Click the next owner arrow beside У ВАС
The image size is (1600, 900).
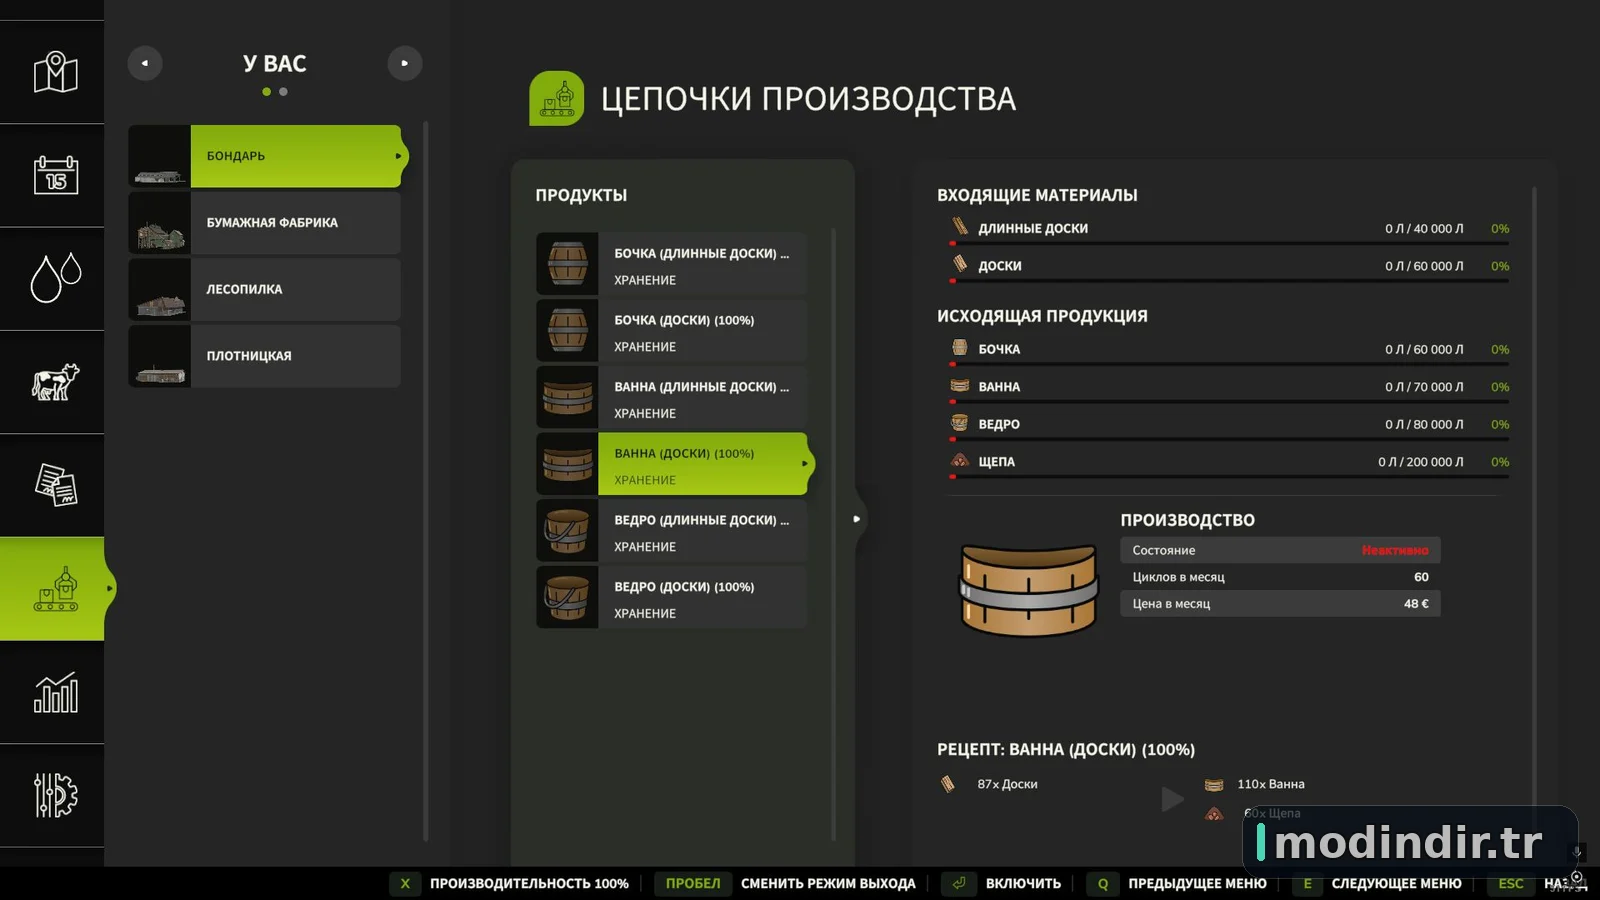[405, 63]
